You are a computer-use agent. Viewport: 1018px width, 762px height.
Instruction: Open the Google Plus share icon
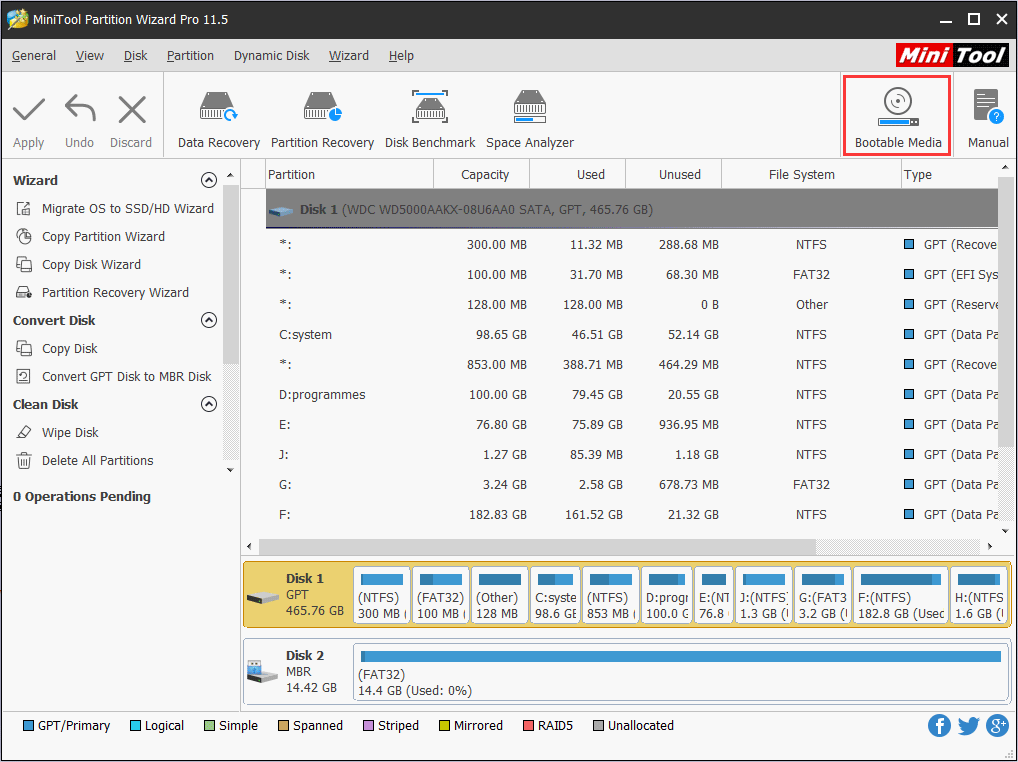(997, 726)
